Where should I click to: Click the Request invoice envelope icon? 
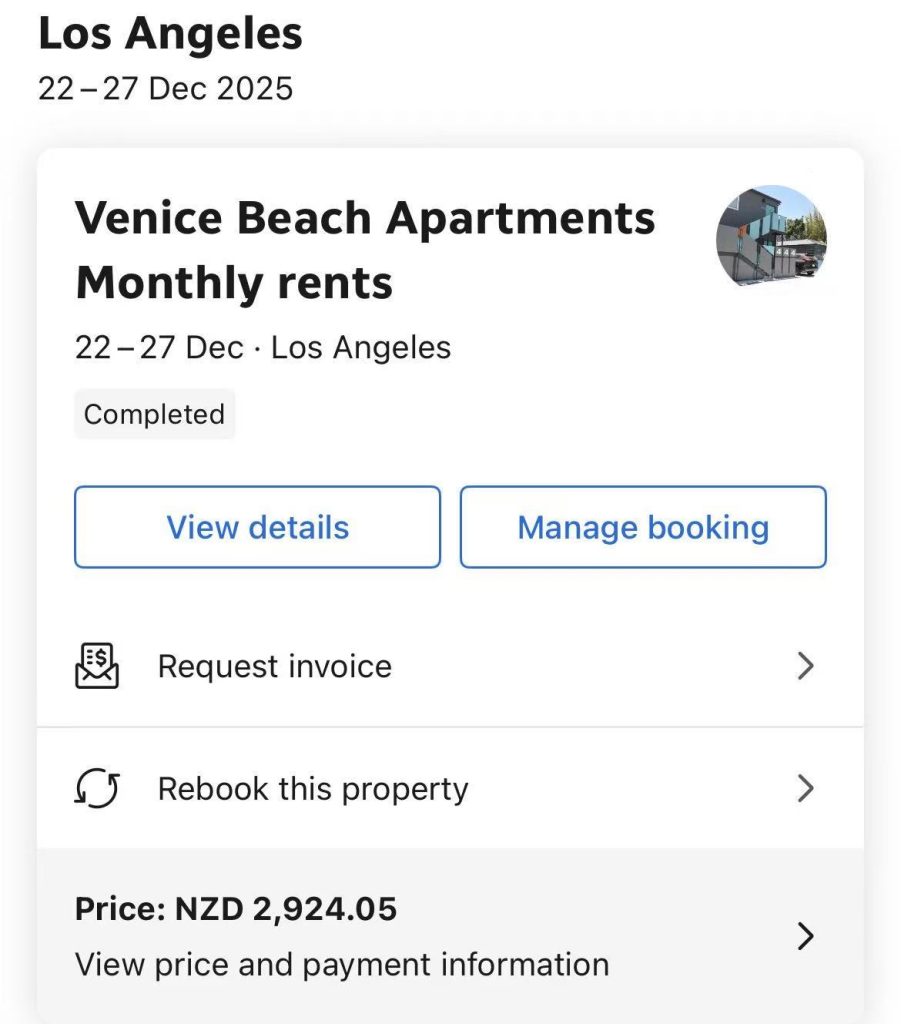[x=97, y=666]
